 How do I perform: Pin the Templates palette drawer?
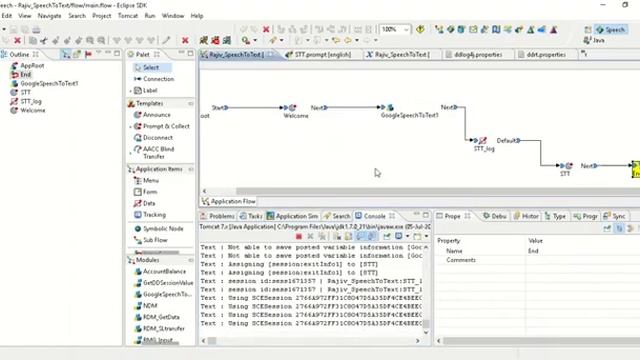click(x=191, y=104)
